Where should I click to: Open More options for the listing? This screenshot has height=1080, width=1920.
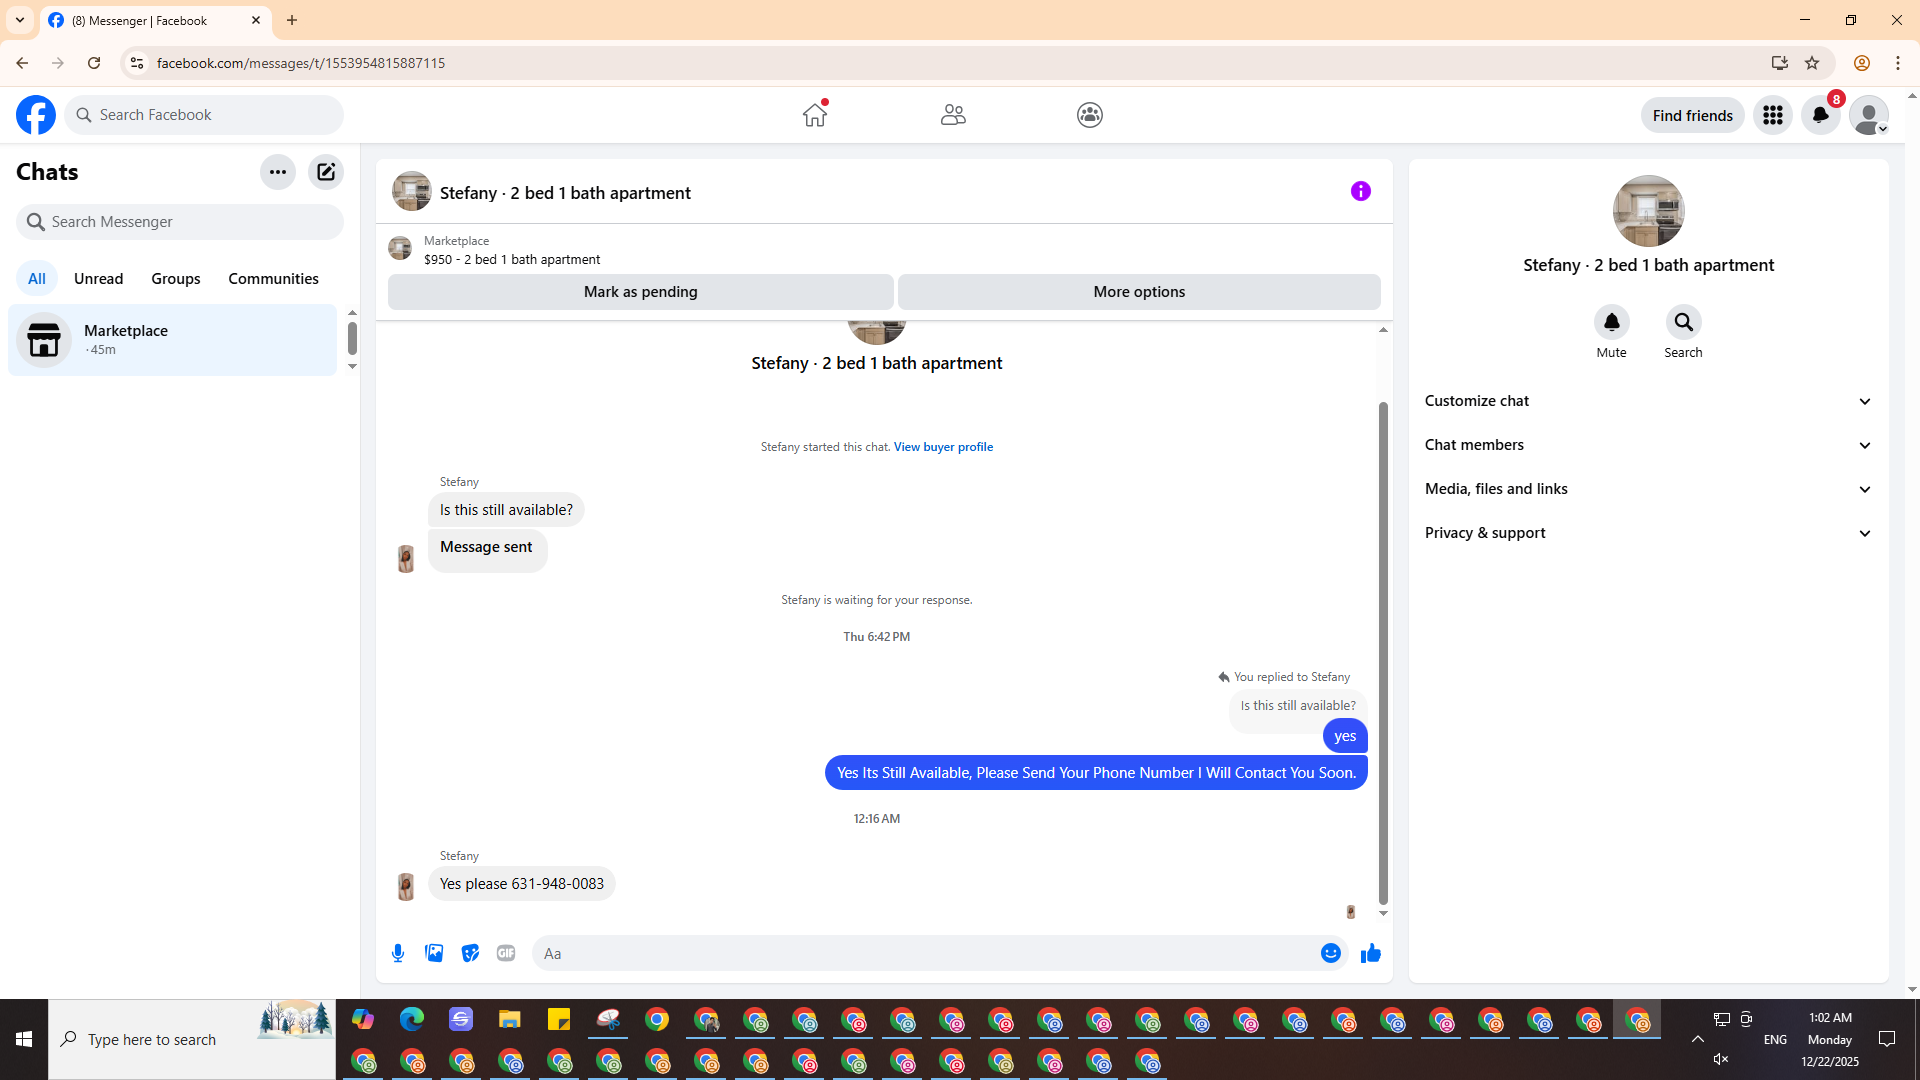tap(1139, 292)
